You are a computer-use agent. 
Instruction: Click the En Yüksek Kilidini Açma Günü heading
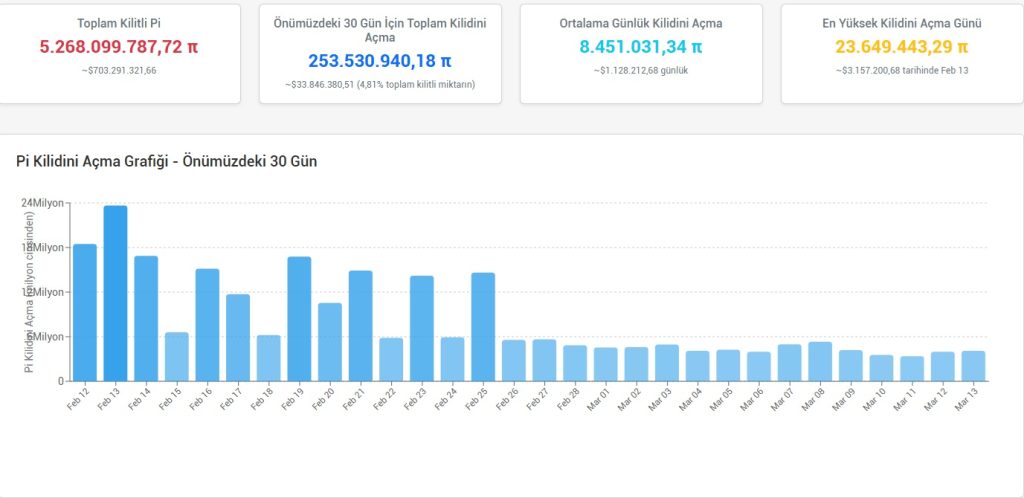click(x=901, y=22)
